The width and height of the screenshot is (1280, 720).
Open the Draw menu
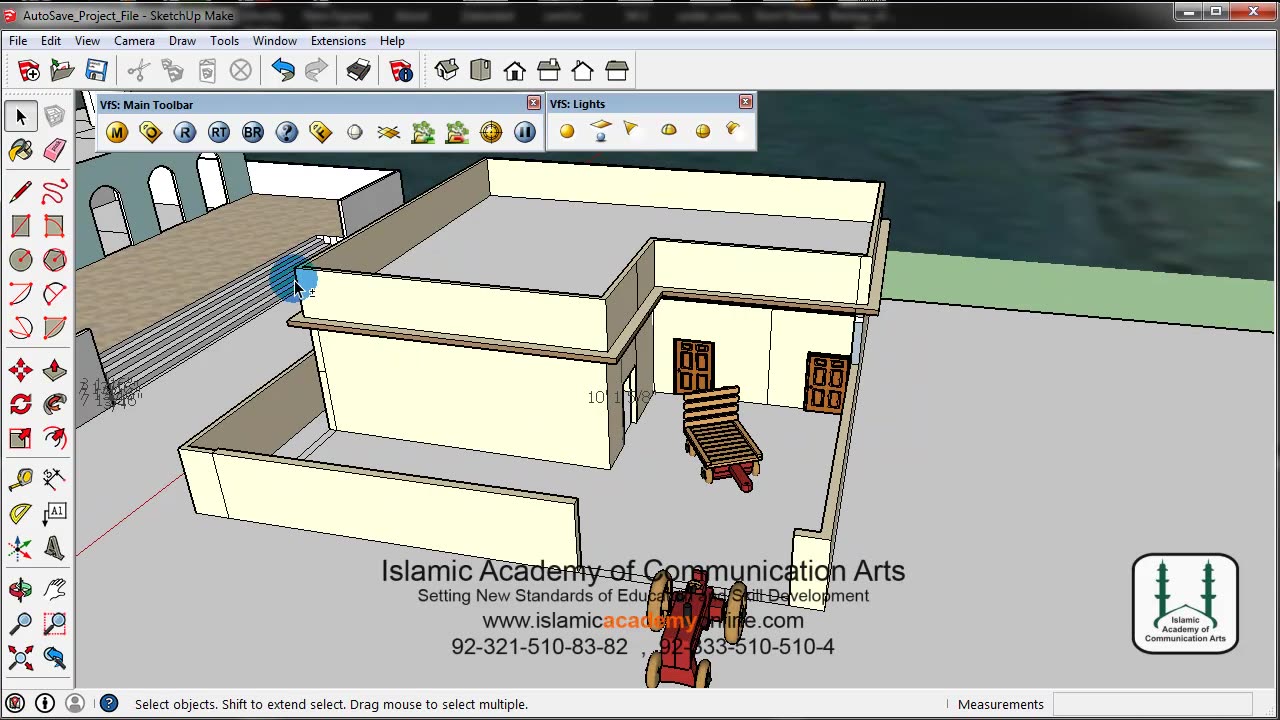pyautogui.click(x=182, y=41)
